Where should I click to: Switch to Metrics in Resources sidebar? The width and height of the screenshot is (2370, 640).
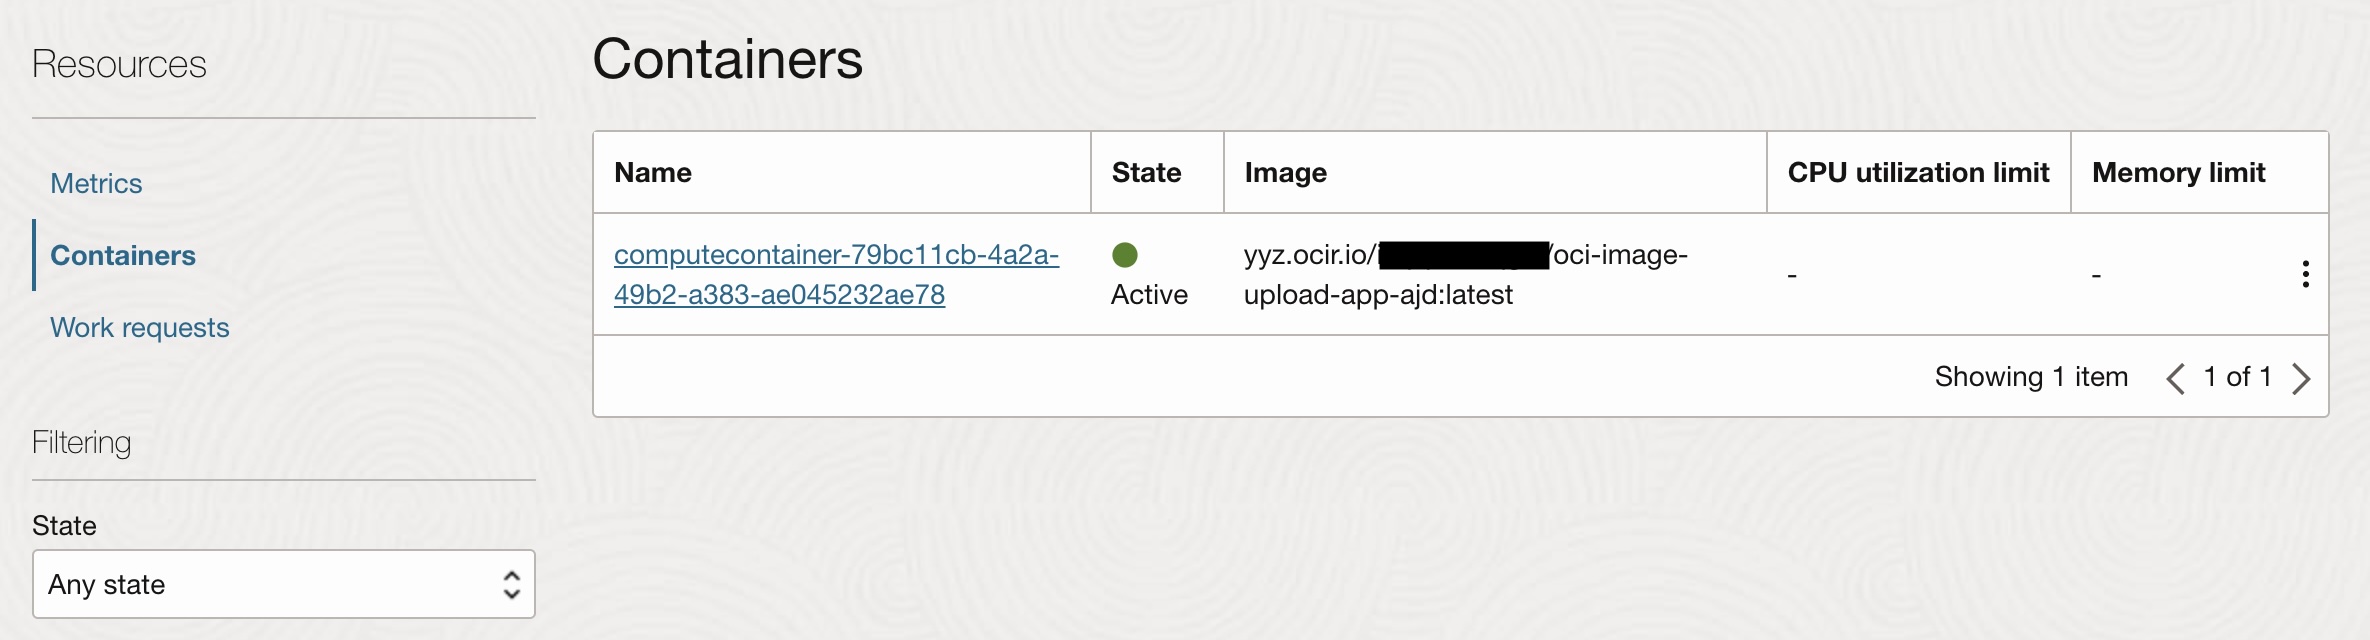pyautogui.click(x=96, y=184)
